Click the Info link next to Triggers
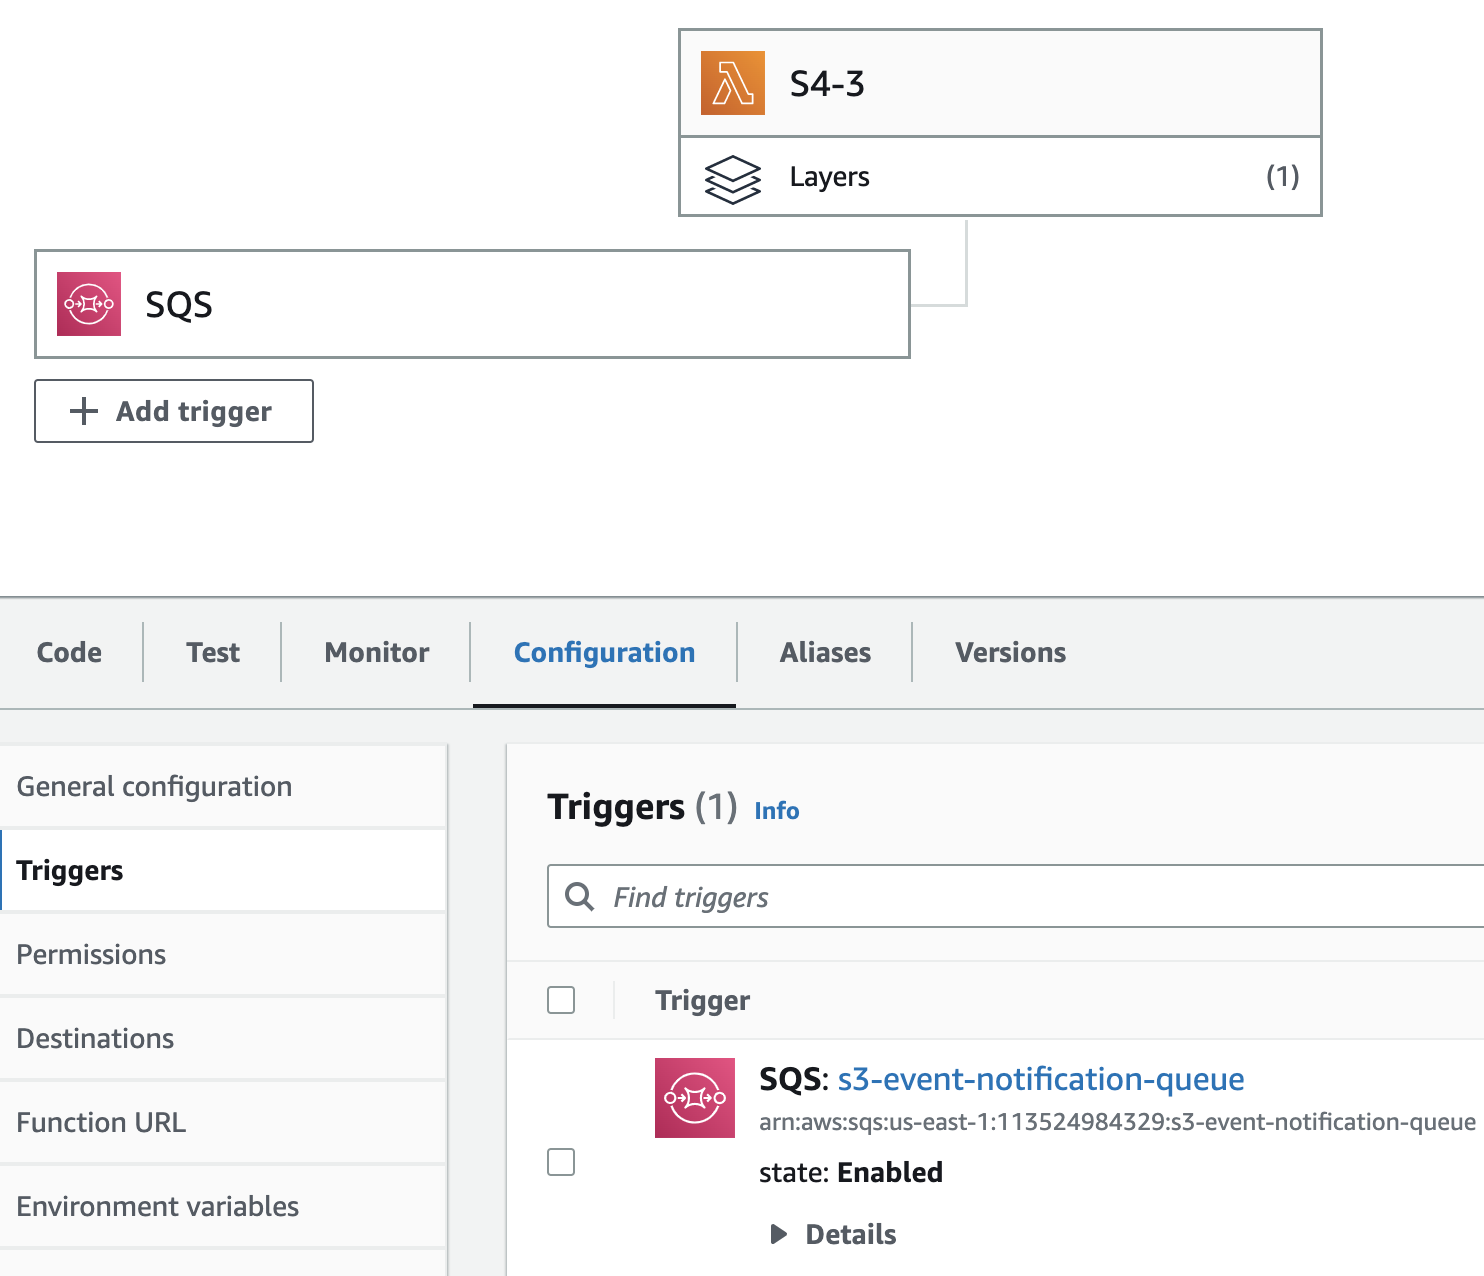Image resolution: width=1484 pixels, height=1276 pixels. (x=777, y=810)
